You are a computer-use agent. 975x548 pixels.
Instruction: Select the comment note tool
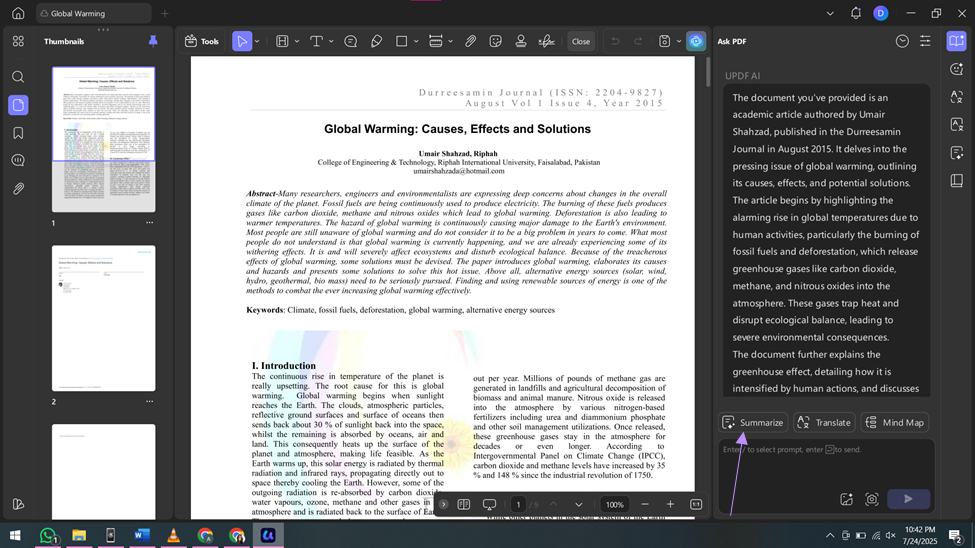[351, 42]
